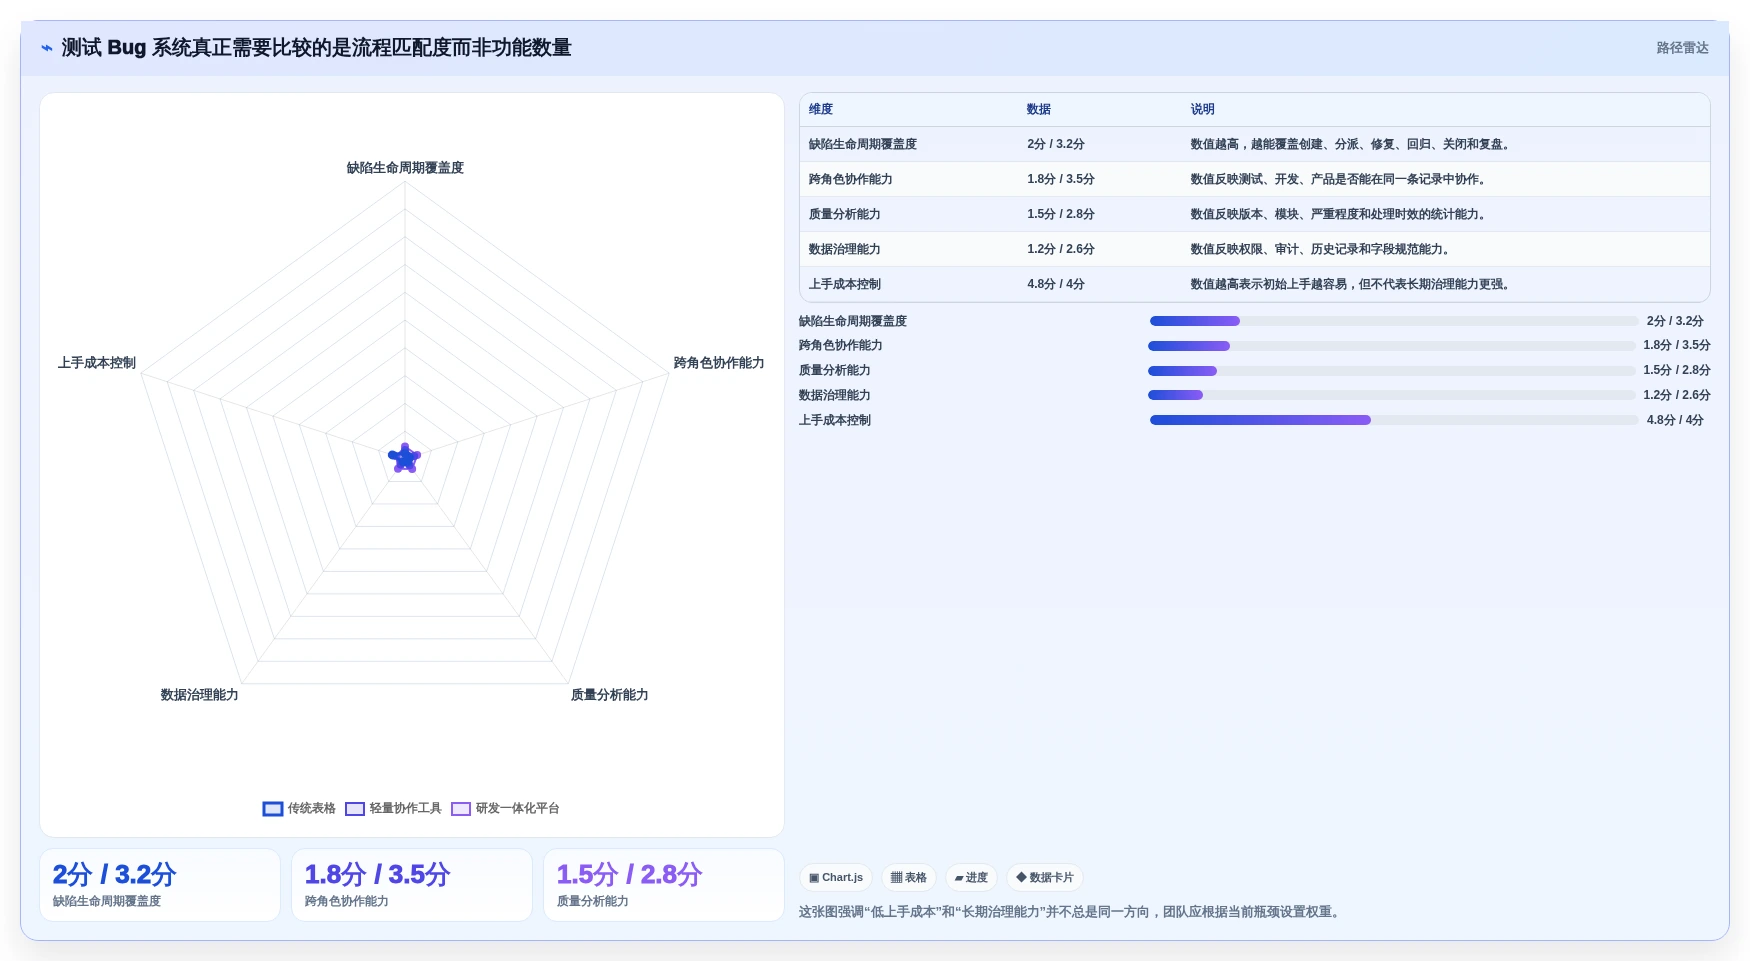
Task: Click the 数据治理能力 progress bar
Action: pos(1392,395)
